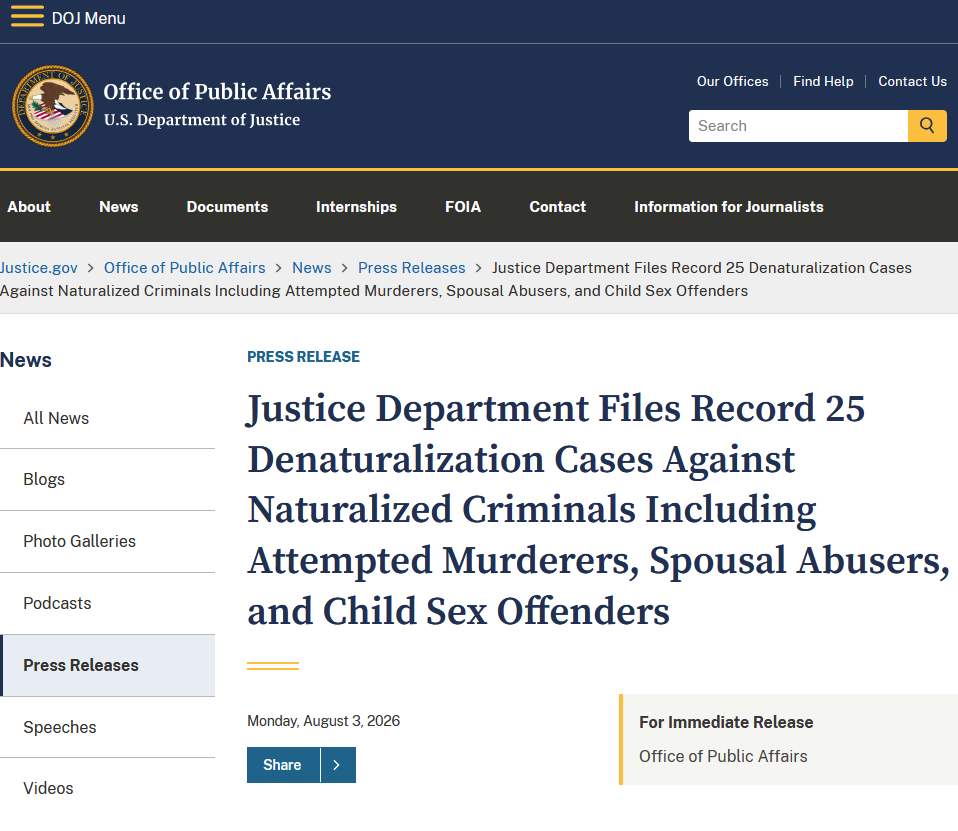Click U.S. Department of Justice subtitle
Image resolution: width=958 pixels, height=831 pixels.
point(202,120)
